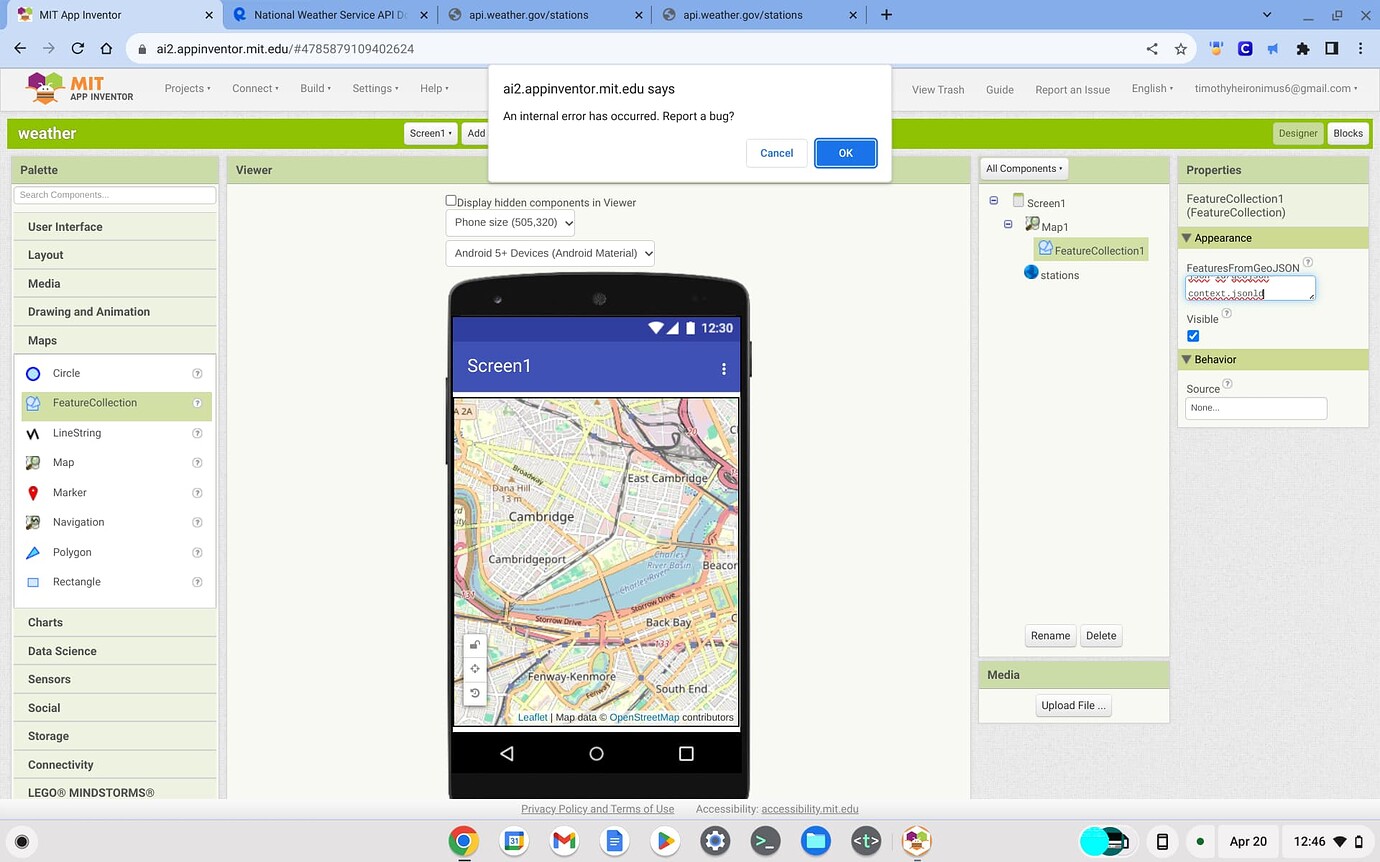
Task: Collapse the Screen1 tree node
Action: (x=993, y=201)
